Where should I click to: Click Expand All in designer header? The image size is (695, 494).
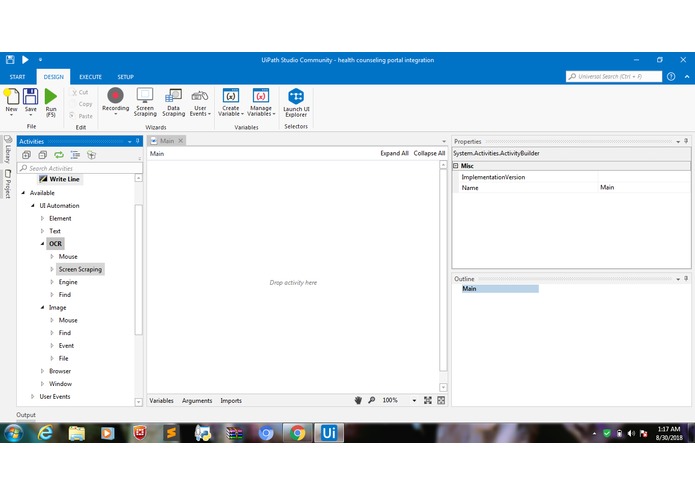click(x=394, y=153)
